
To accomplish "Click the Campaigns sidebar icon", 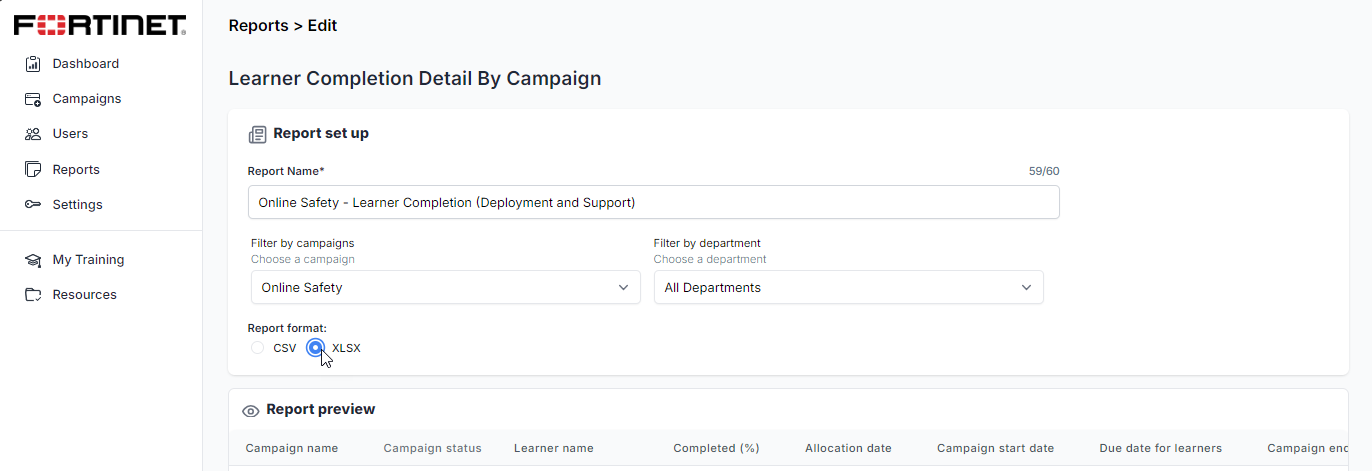I will 33,99.
